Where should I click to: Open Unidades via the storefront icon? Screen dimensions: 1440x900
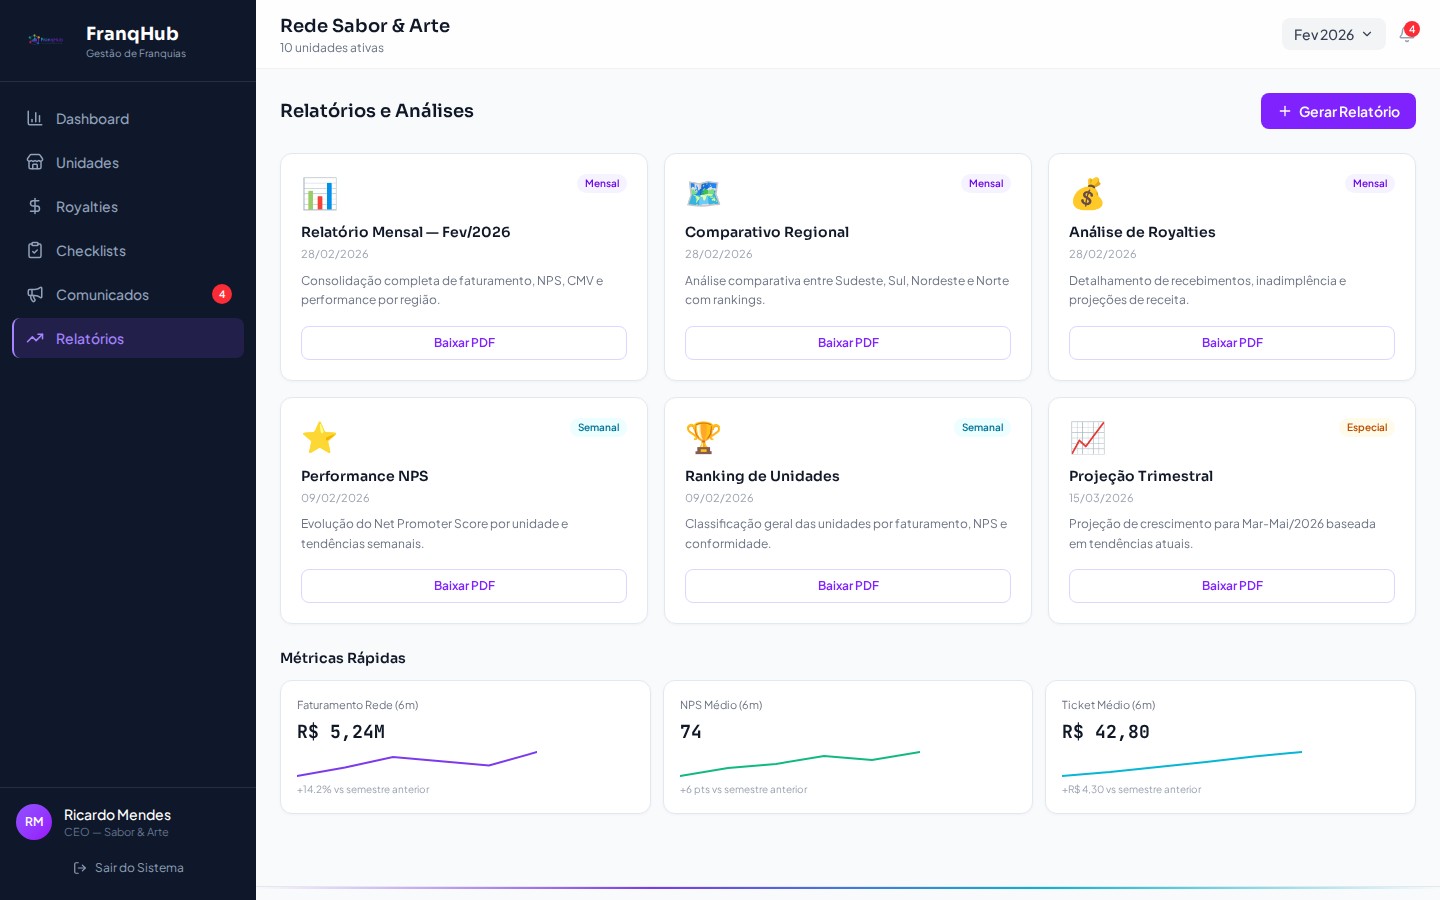(35, 162)
